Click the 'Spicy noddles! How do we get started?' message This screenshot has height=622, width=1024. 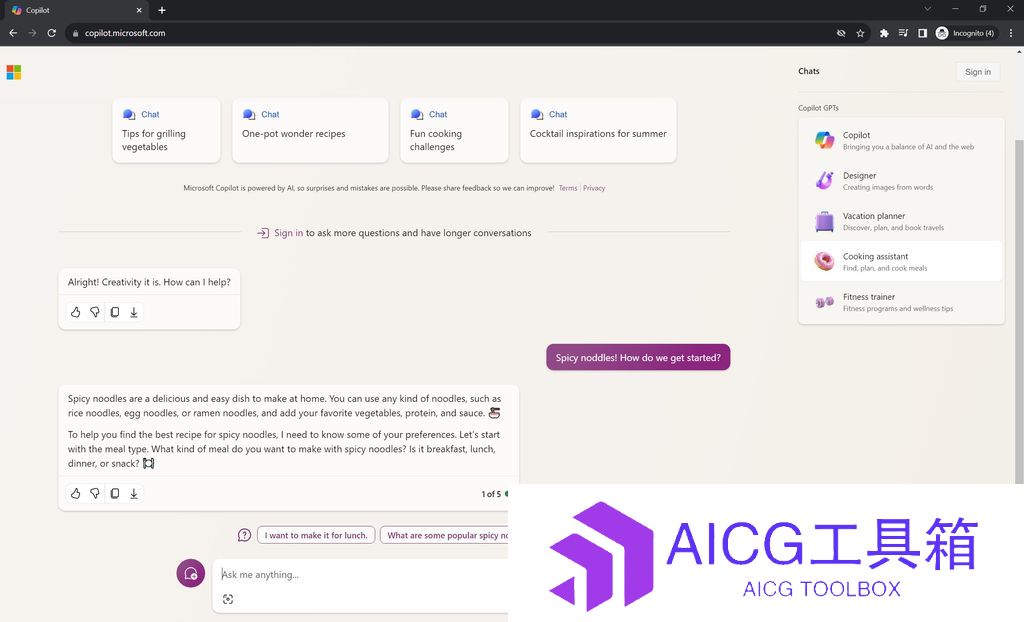coord(638,357)
